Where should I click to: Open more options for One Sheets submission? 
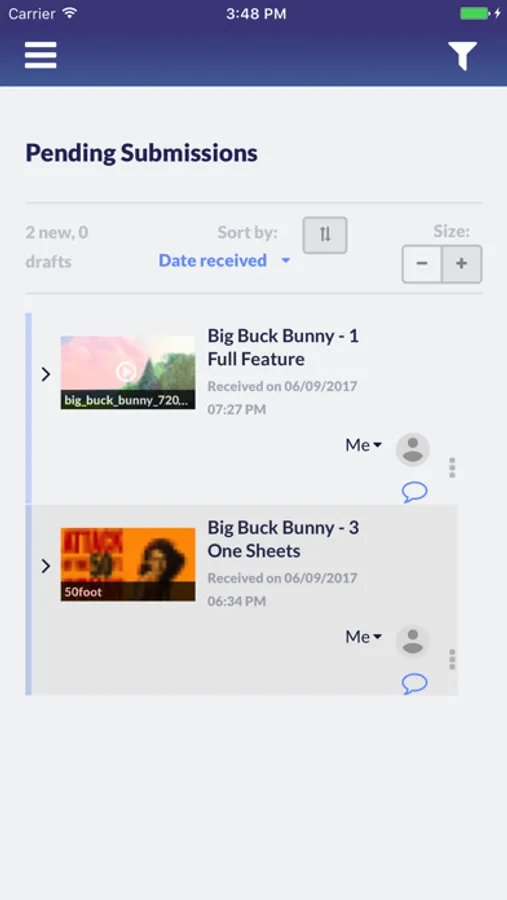452,660
